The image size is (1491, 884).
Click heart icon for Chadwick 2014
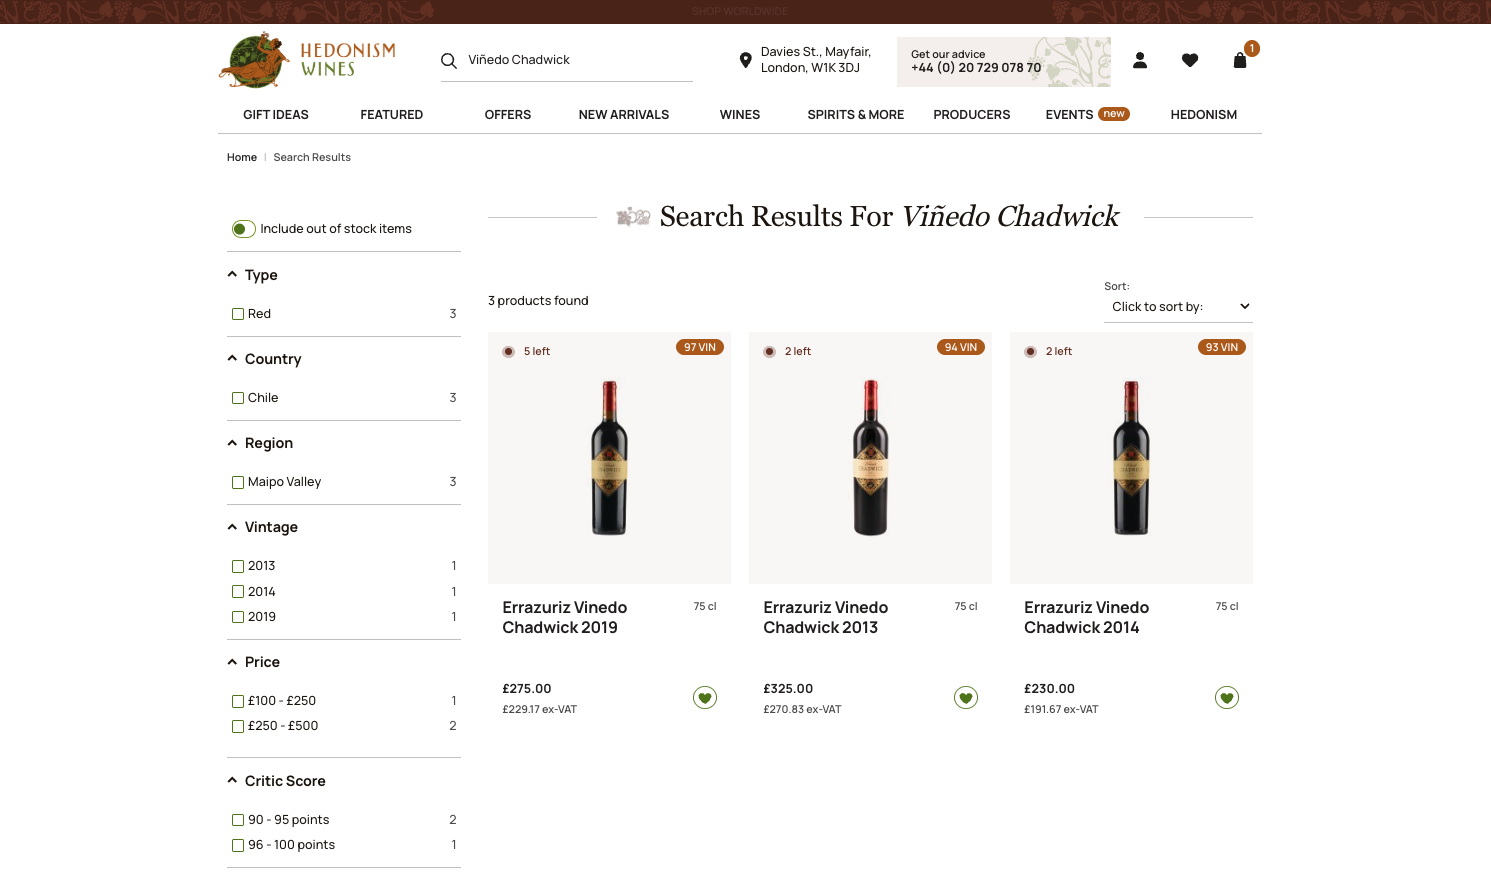1226,698
